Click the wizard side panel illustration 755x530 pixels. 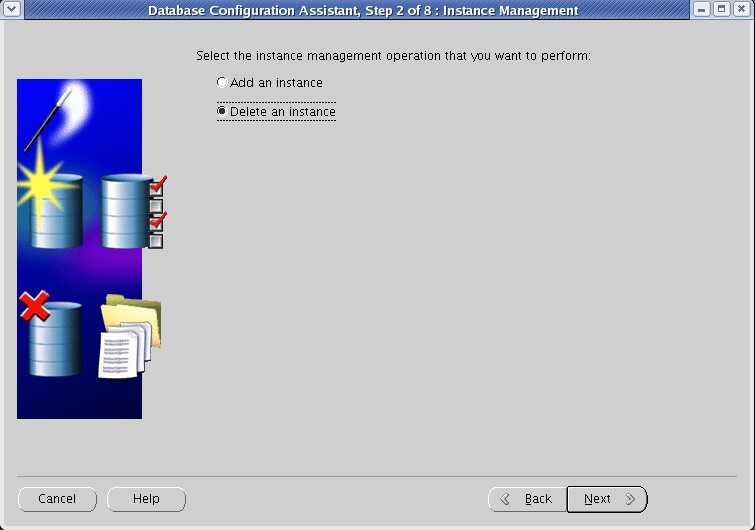point(91,249)
